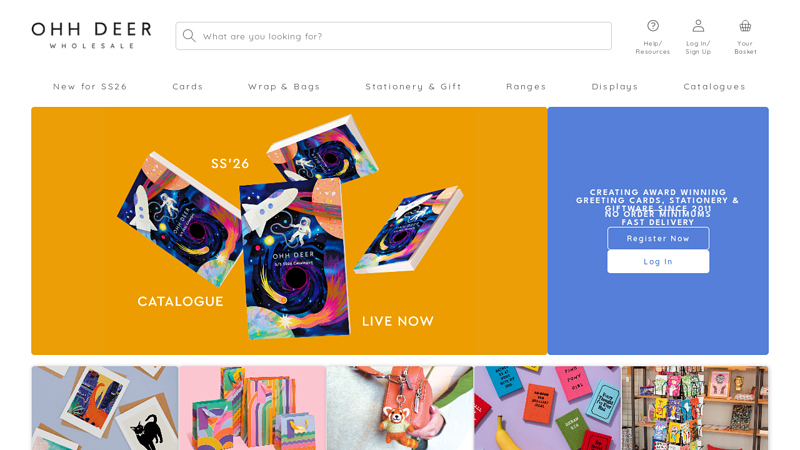Screen dimensions: 800x450
Task: Select the red panda keyring thumbnail
Action: [x=399, y=408]
